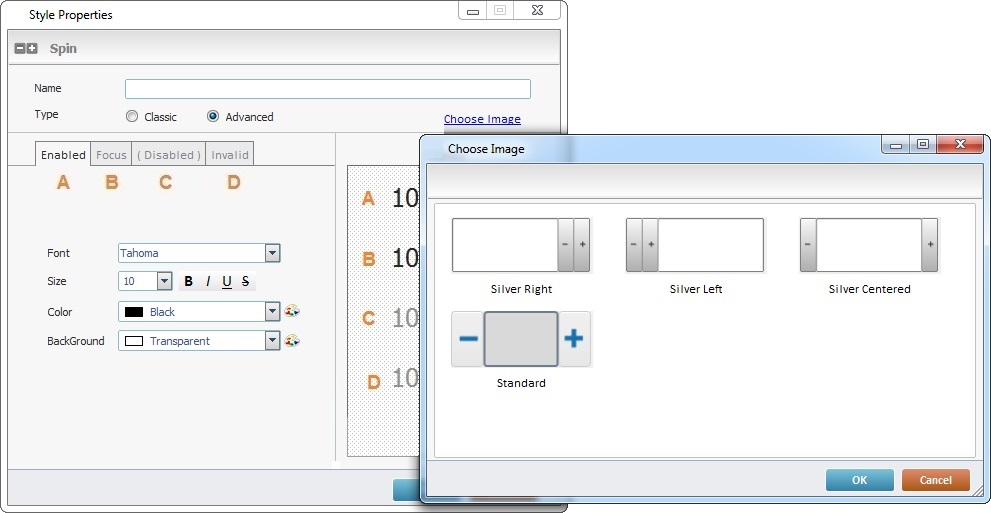
Task: Click the Choose Image link
Action: [x=482, y=119]
